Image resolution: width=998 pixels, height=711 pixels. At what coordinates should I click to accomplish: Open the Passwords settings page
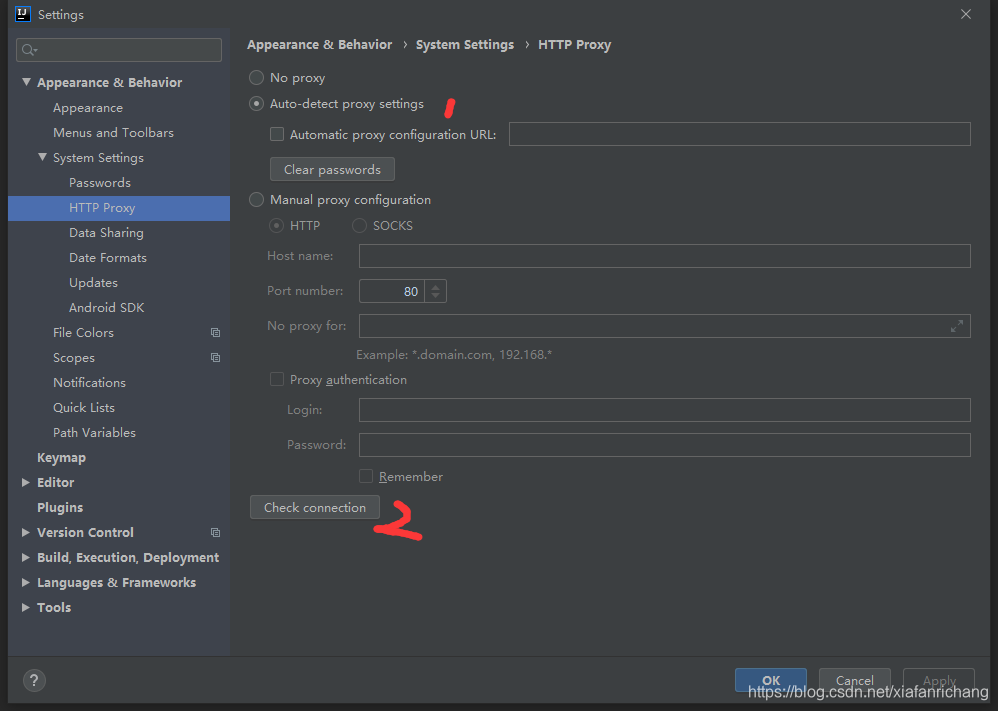tap(100, 183)
